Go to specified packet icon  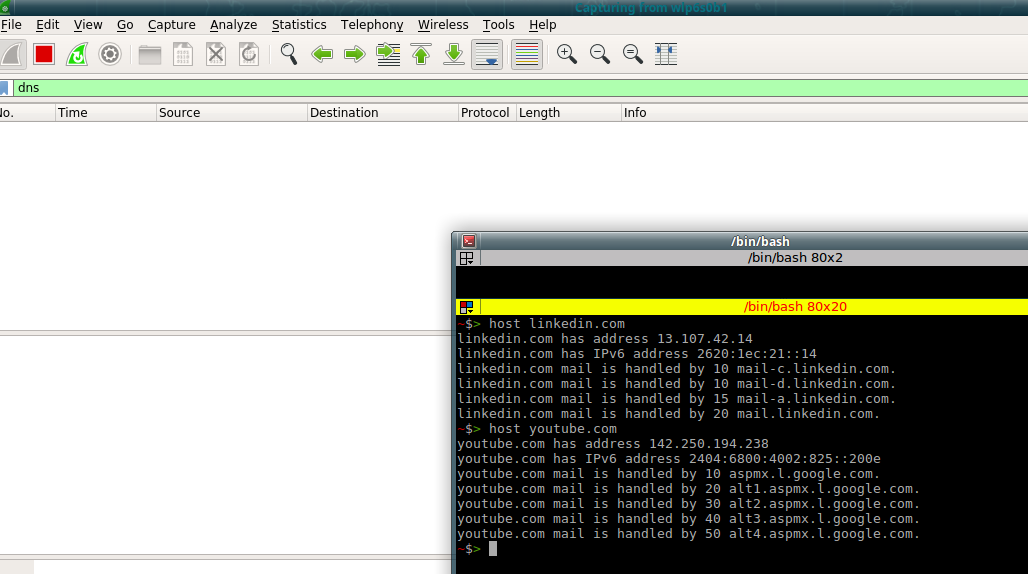(x=388, y=54)
